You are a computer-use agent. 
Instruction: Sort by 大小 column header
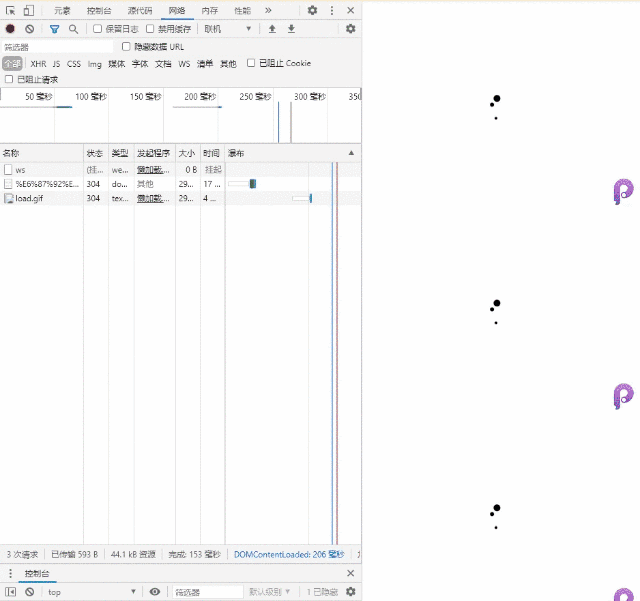click(188, 153)
